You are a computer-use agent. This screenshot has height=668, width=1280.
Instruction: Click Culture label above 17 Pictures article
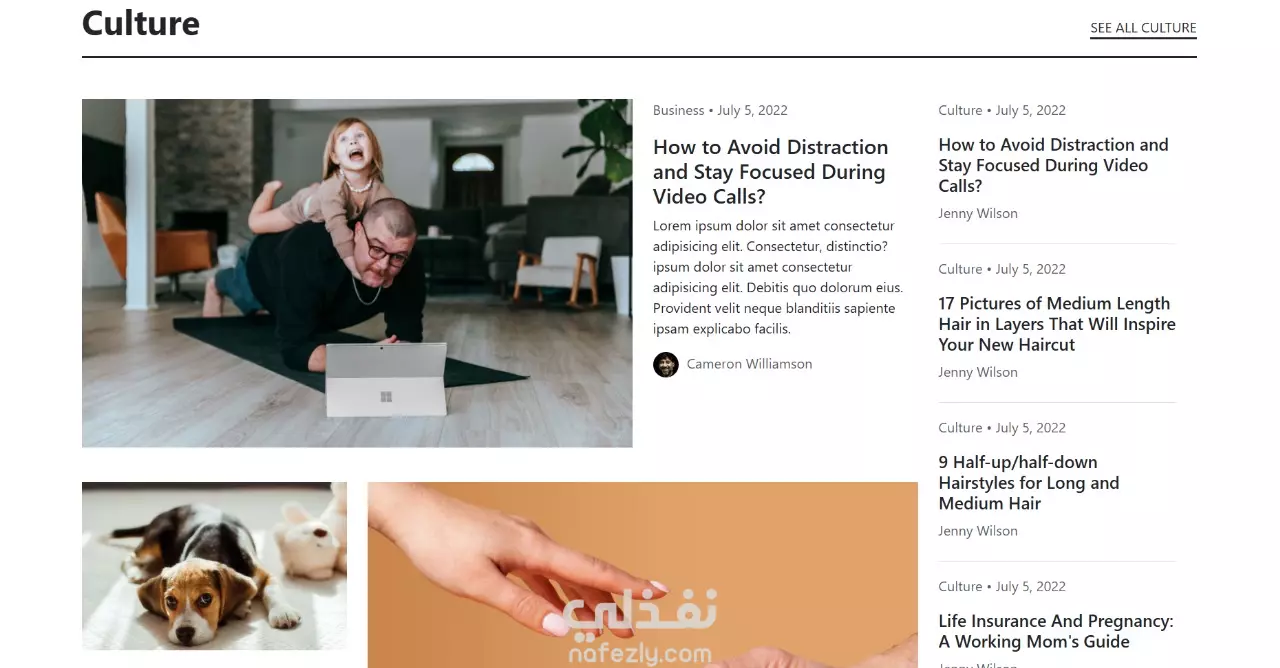click(960, 269)
